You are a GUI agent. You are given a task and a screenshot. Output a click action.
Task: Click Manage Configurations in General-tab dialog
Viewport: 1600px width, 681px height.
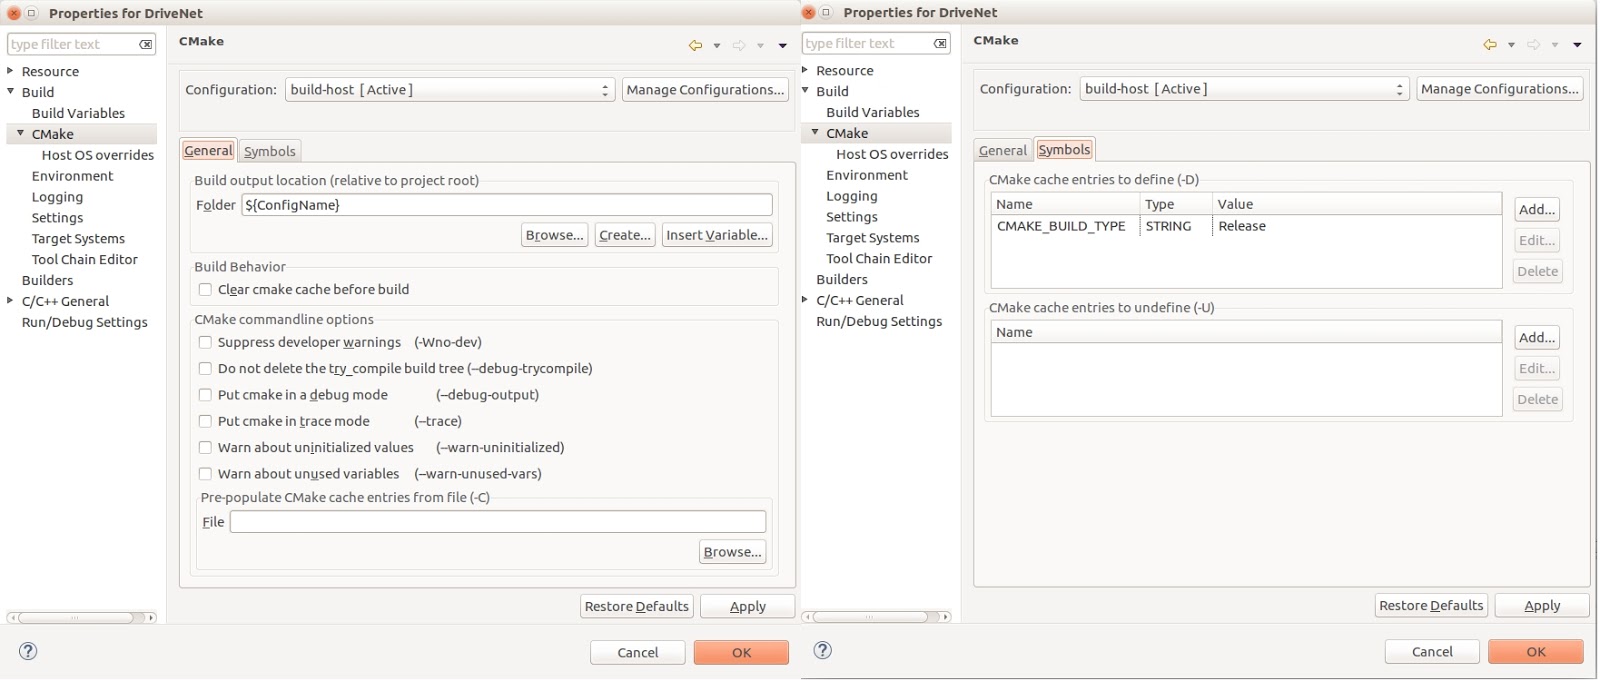click(705, 90)
